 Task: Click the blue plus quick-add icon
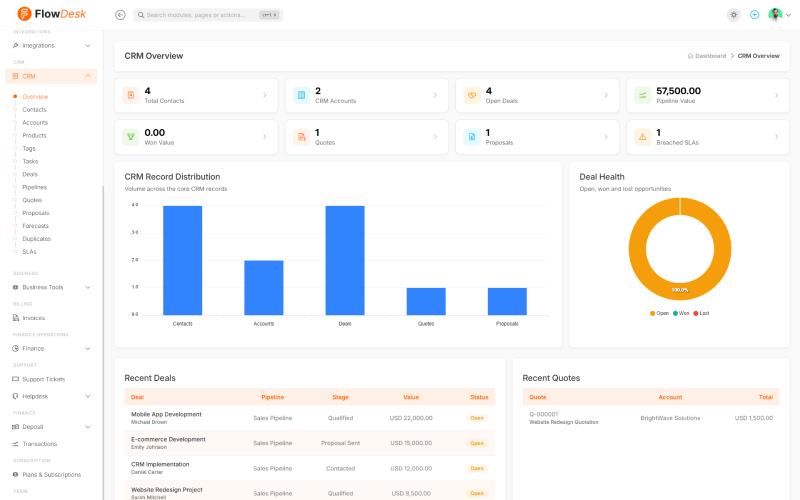click(x=755, y=15)
